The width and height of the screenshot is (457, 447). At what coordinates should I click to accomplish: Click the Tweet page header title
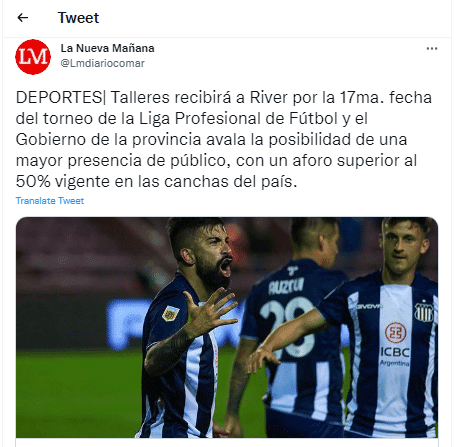click(x=78, y=18)
